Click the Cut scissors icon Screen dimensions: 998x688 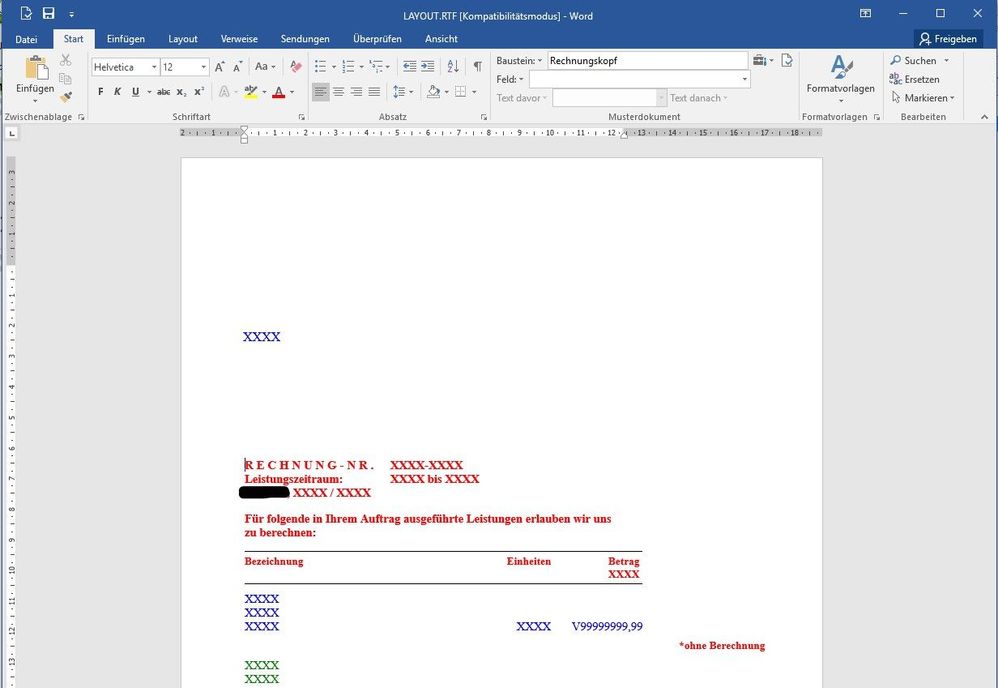(66, 61)
